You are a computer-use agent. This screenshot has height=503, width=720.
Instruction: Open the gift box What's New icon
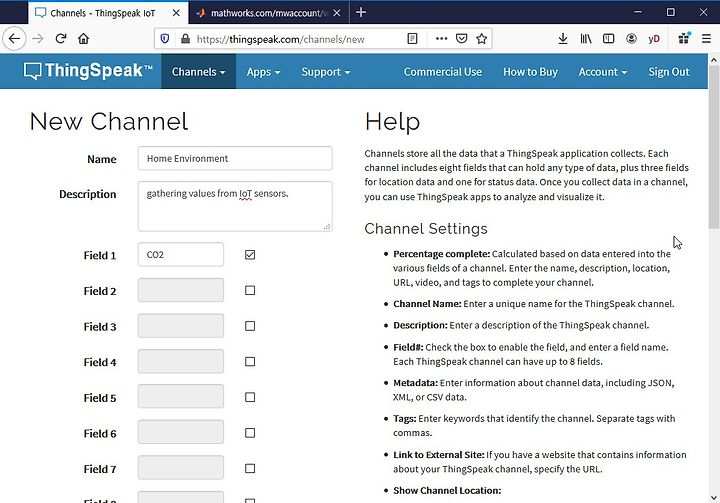click(x=684, y=39)
